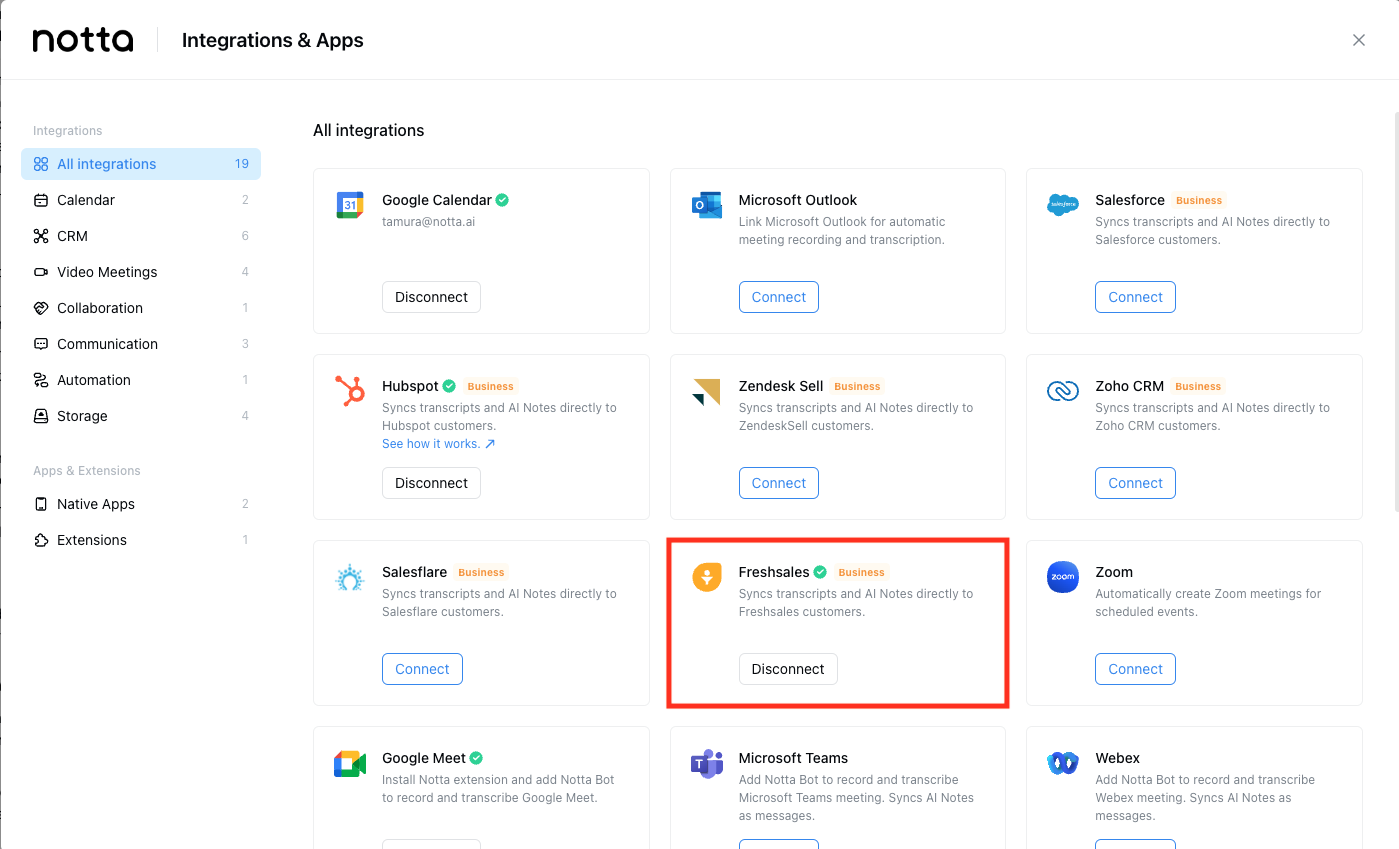
Task: Click the CRM sidebar icon
Action: 41,236
